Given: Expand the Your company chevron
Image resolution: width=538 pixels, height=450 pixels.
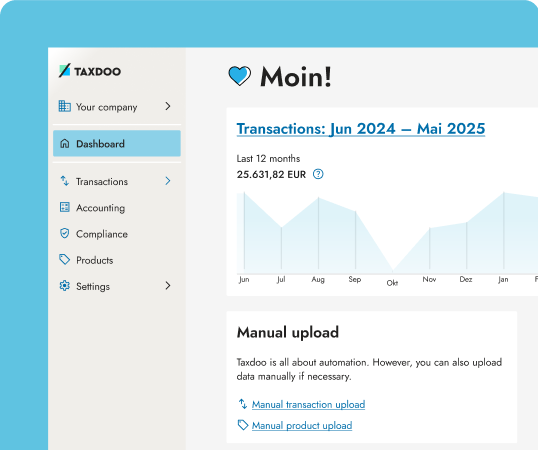Looking at the screenshot, I should coord(168,106).
